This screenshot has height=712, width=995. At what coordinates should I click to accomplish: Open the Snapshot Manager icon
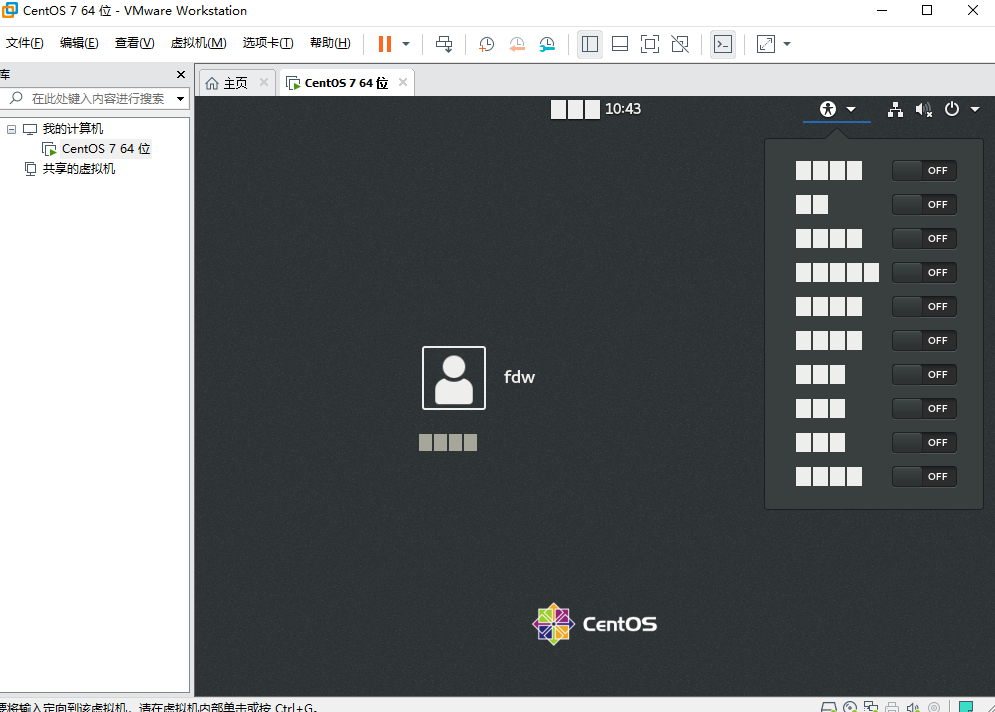pos(547,44)
